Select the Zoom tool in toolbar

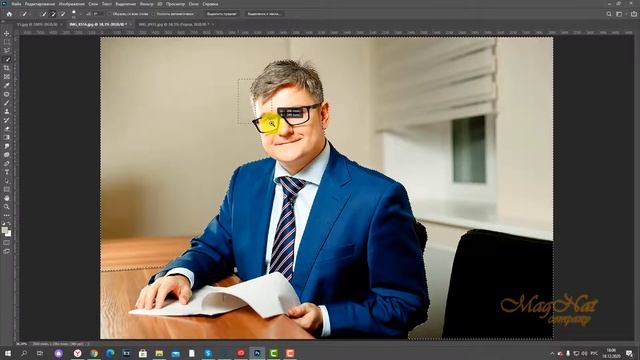7,207
